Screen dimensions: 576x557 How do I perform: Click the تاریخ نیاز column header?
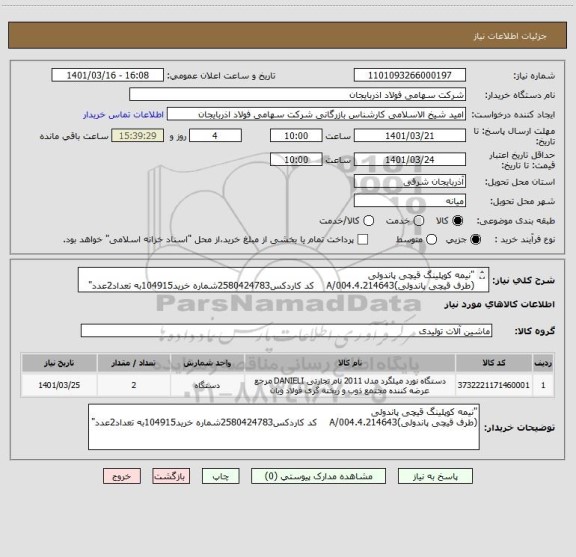pyautogui.click(x=59, y=363)
